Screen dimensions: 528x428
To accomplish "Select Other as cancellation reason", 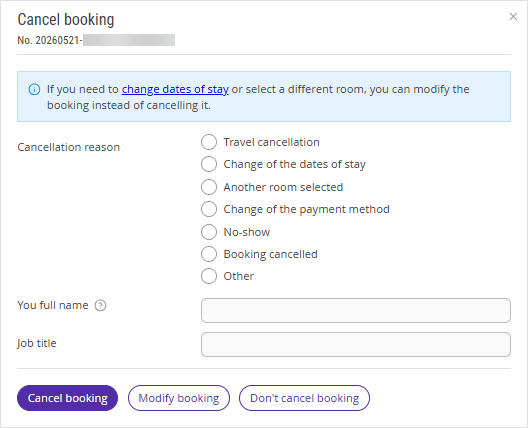I will click(209, 276).
